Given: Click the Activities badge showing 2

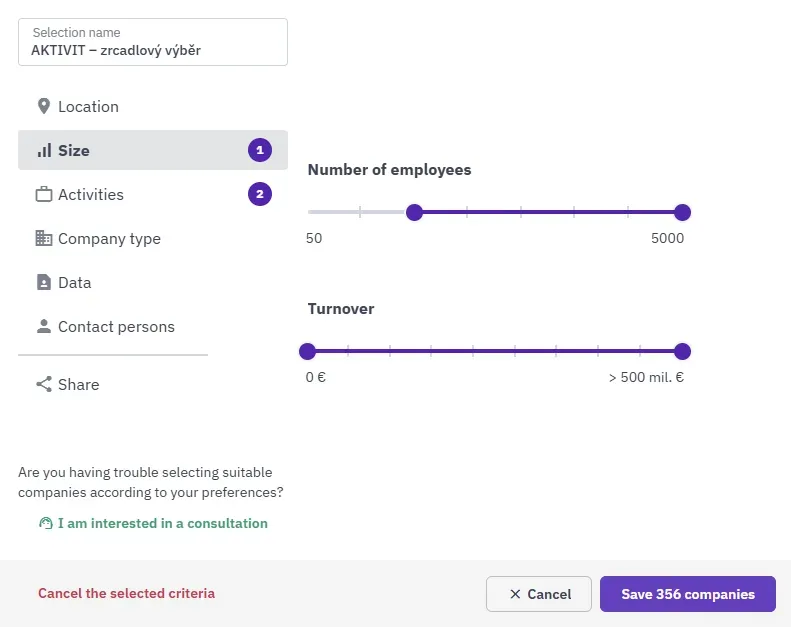Looking at the screenshot, I should 260,194.
